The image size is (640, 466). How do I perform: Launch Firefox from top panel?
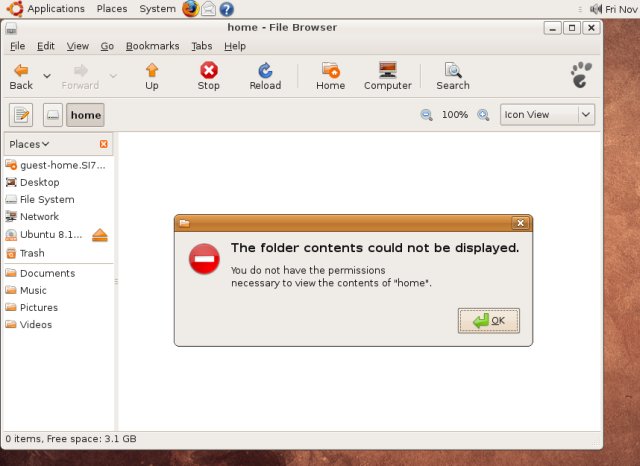click(x=190, y=9)
